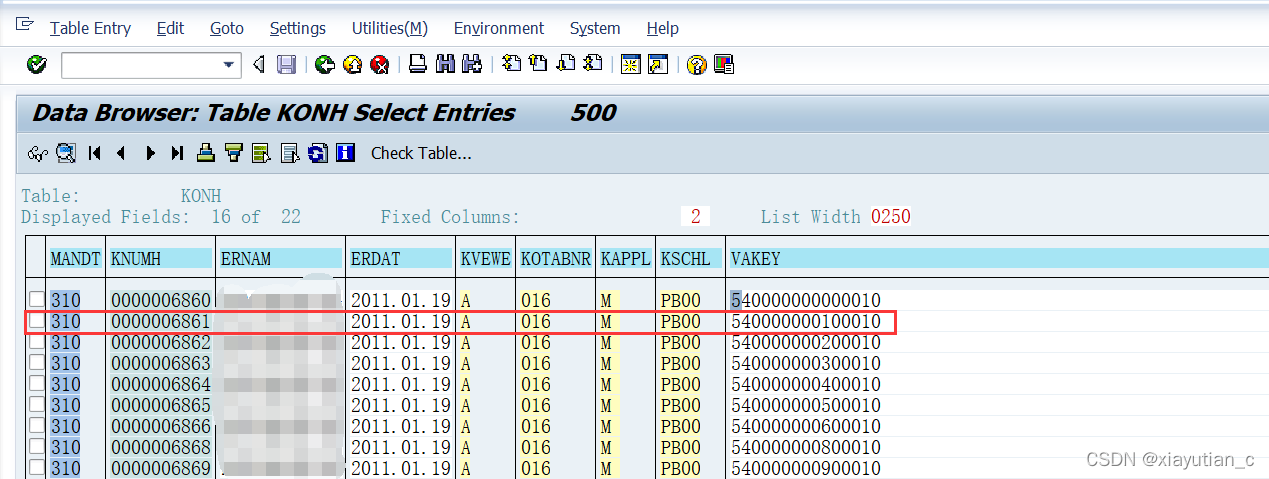The width and height of the screenshot is (1269, 479).
Task: Select KNUMH cell 0000006864
Action: [x=161, y=384]
